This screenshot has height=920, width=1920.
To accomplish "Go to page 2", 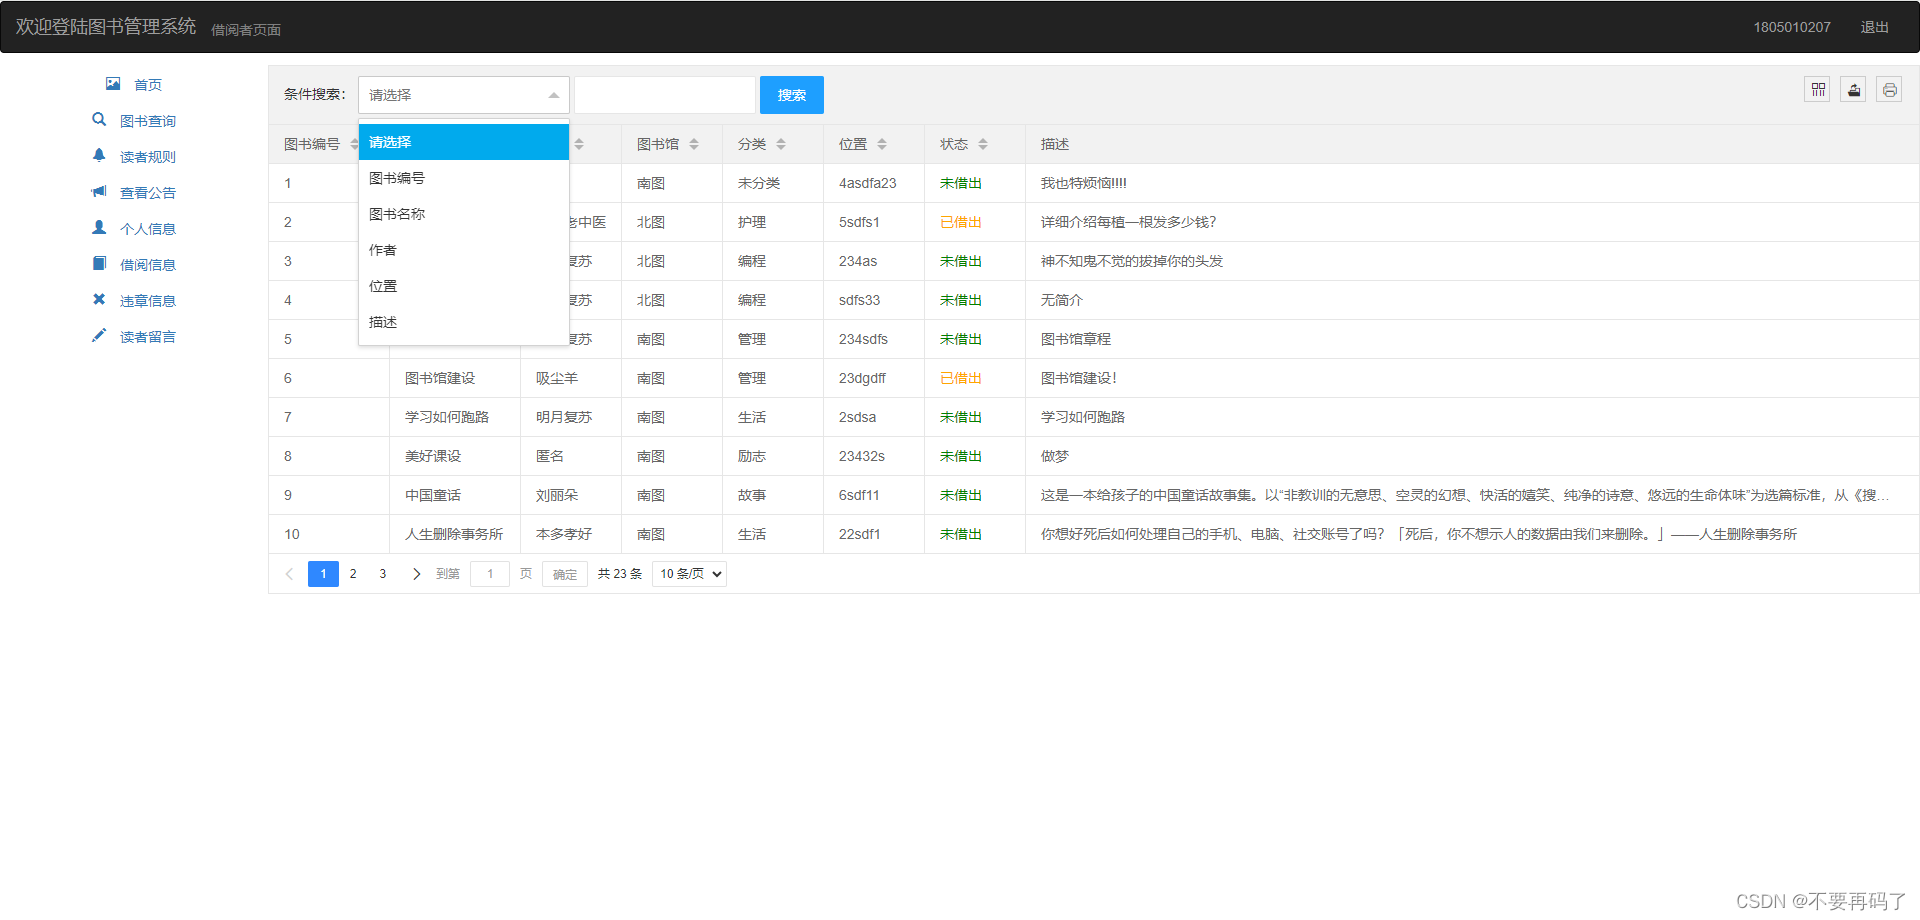I will click(x=353, y=574).
